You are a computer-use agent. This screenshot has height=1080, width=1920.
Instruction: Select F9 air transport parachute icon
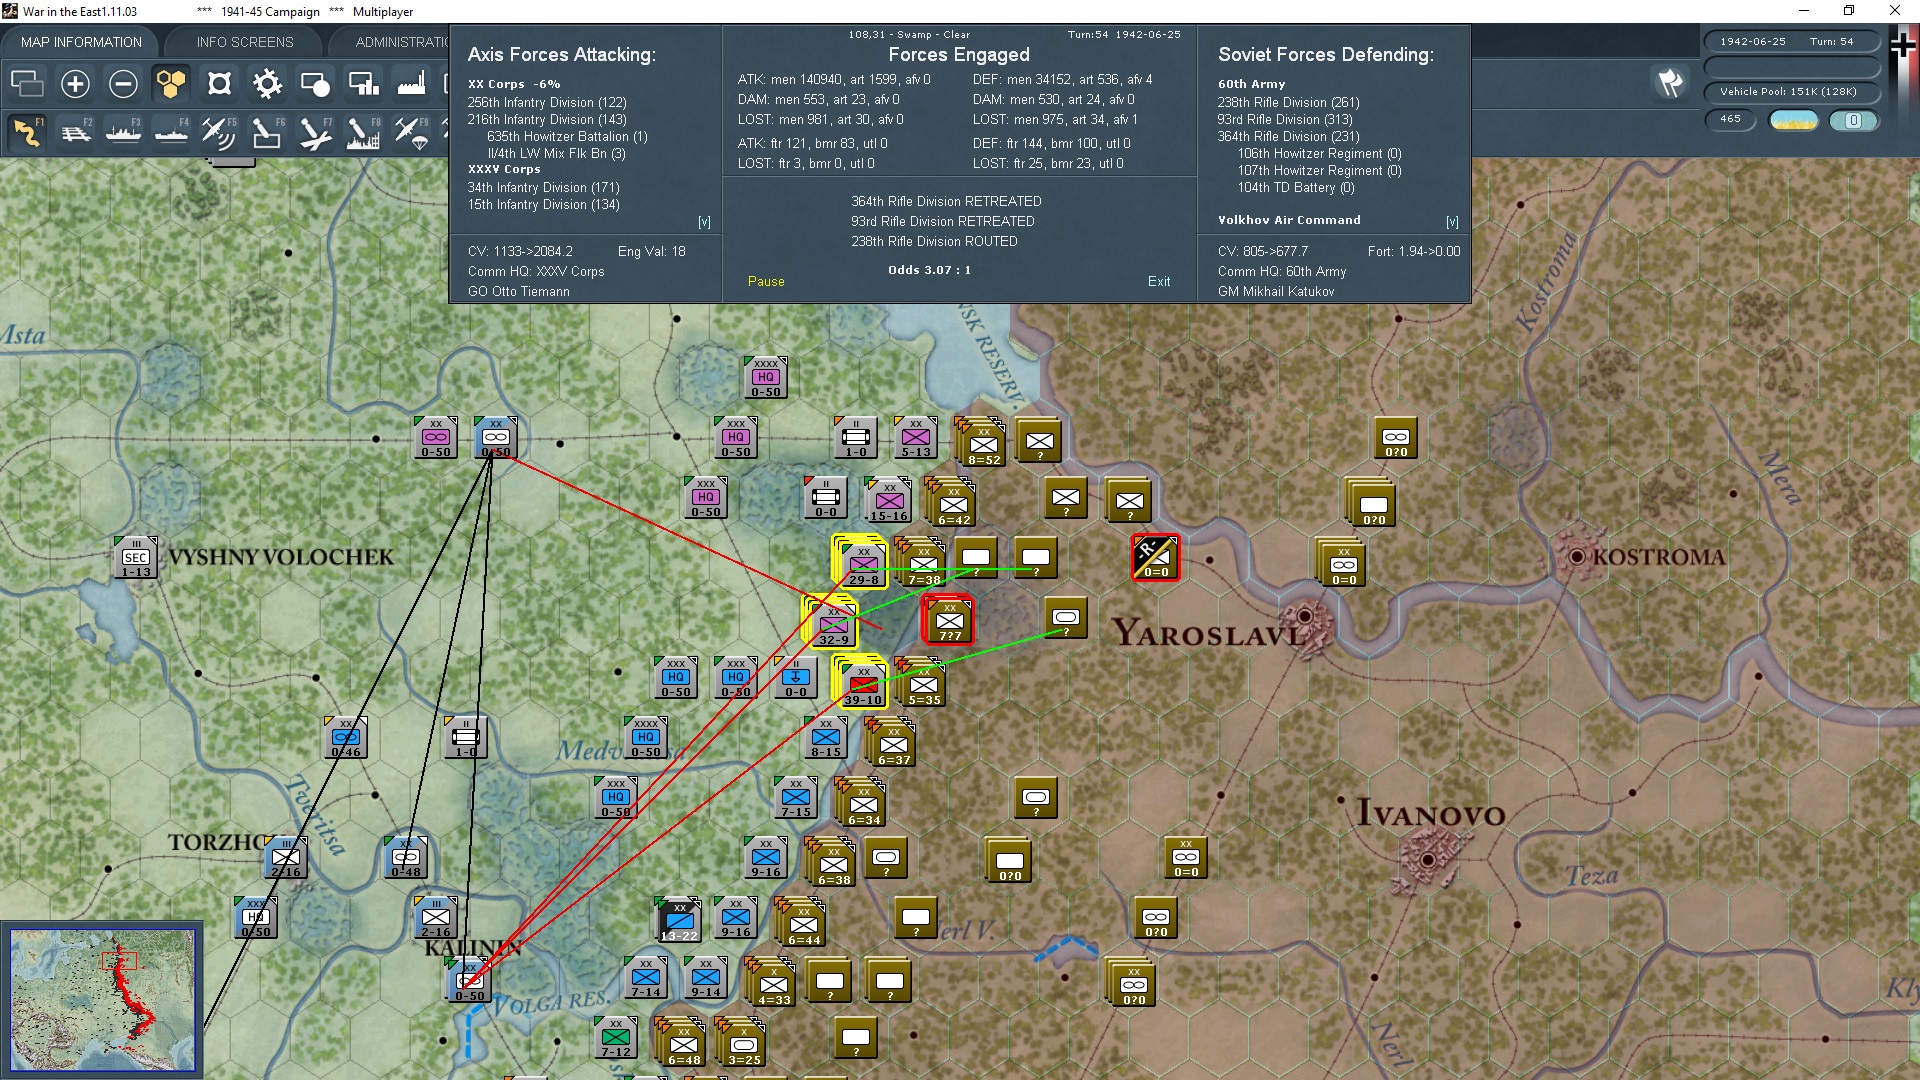(x=411, y=132)
